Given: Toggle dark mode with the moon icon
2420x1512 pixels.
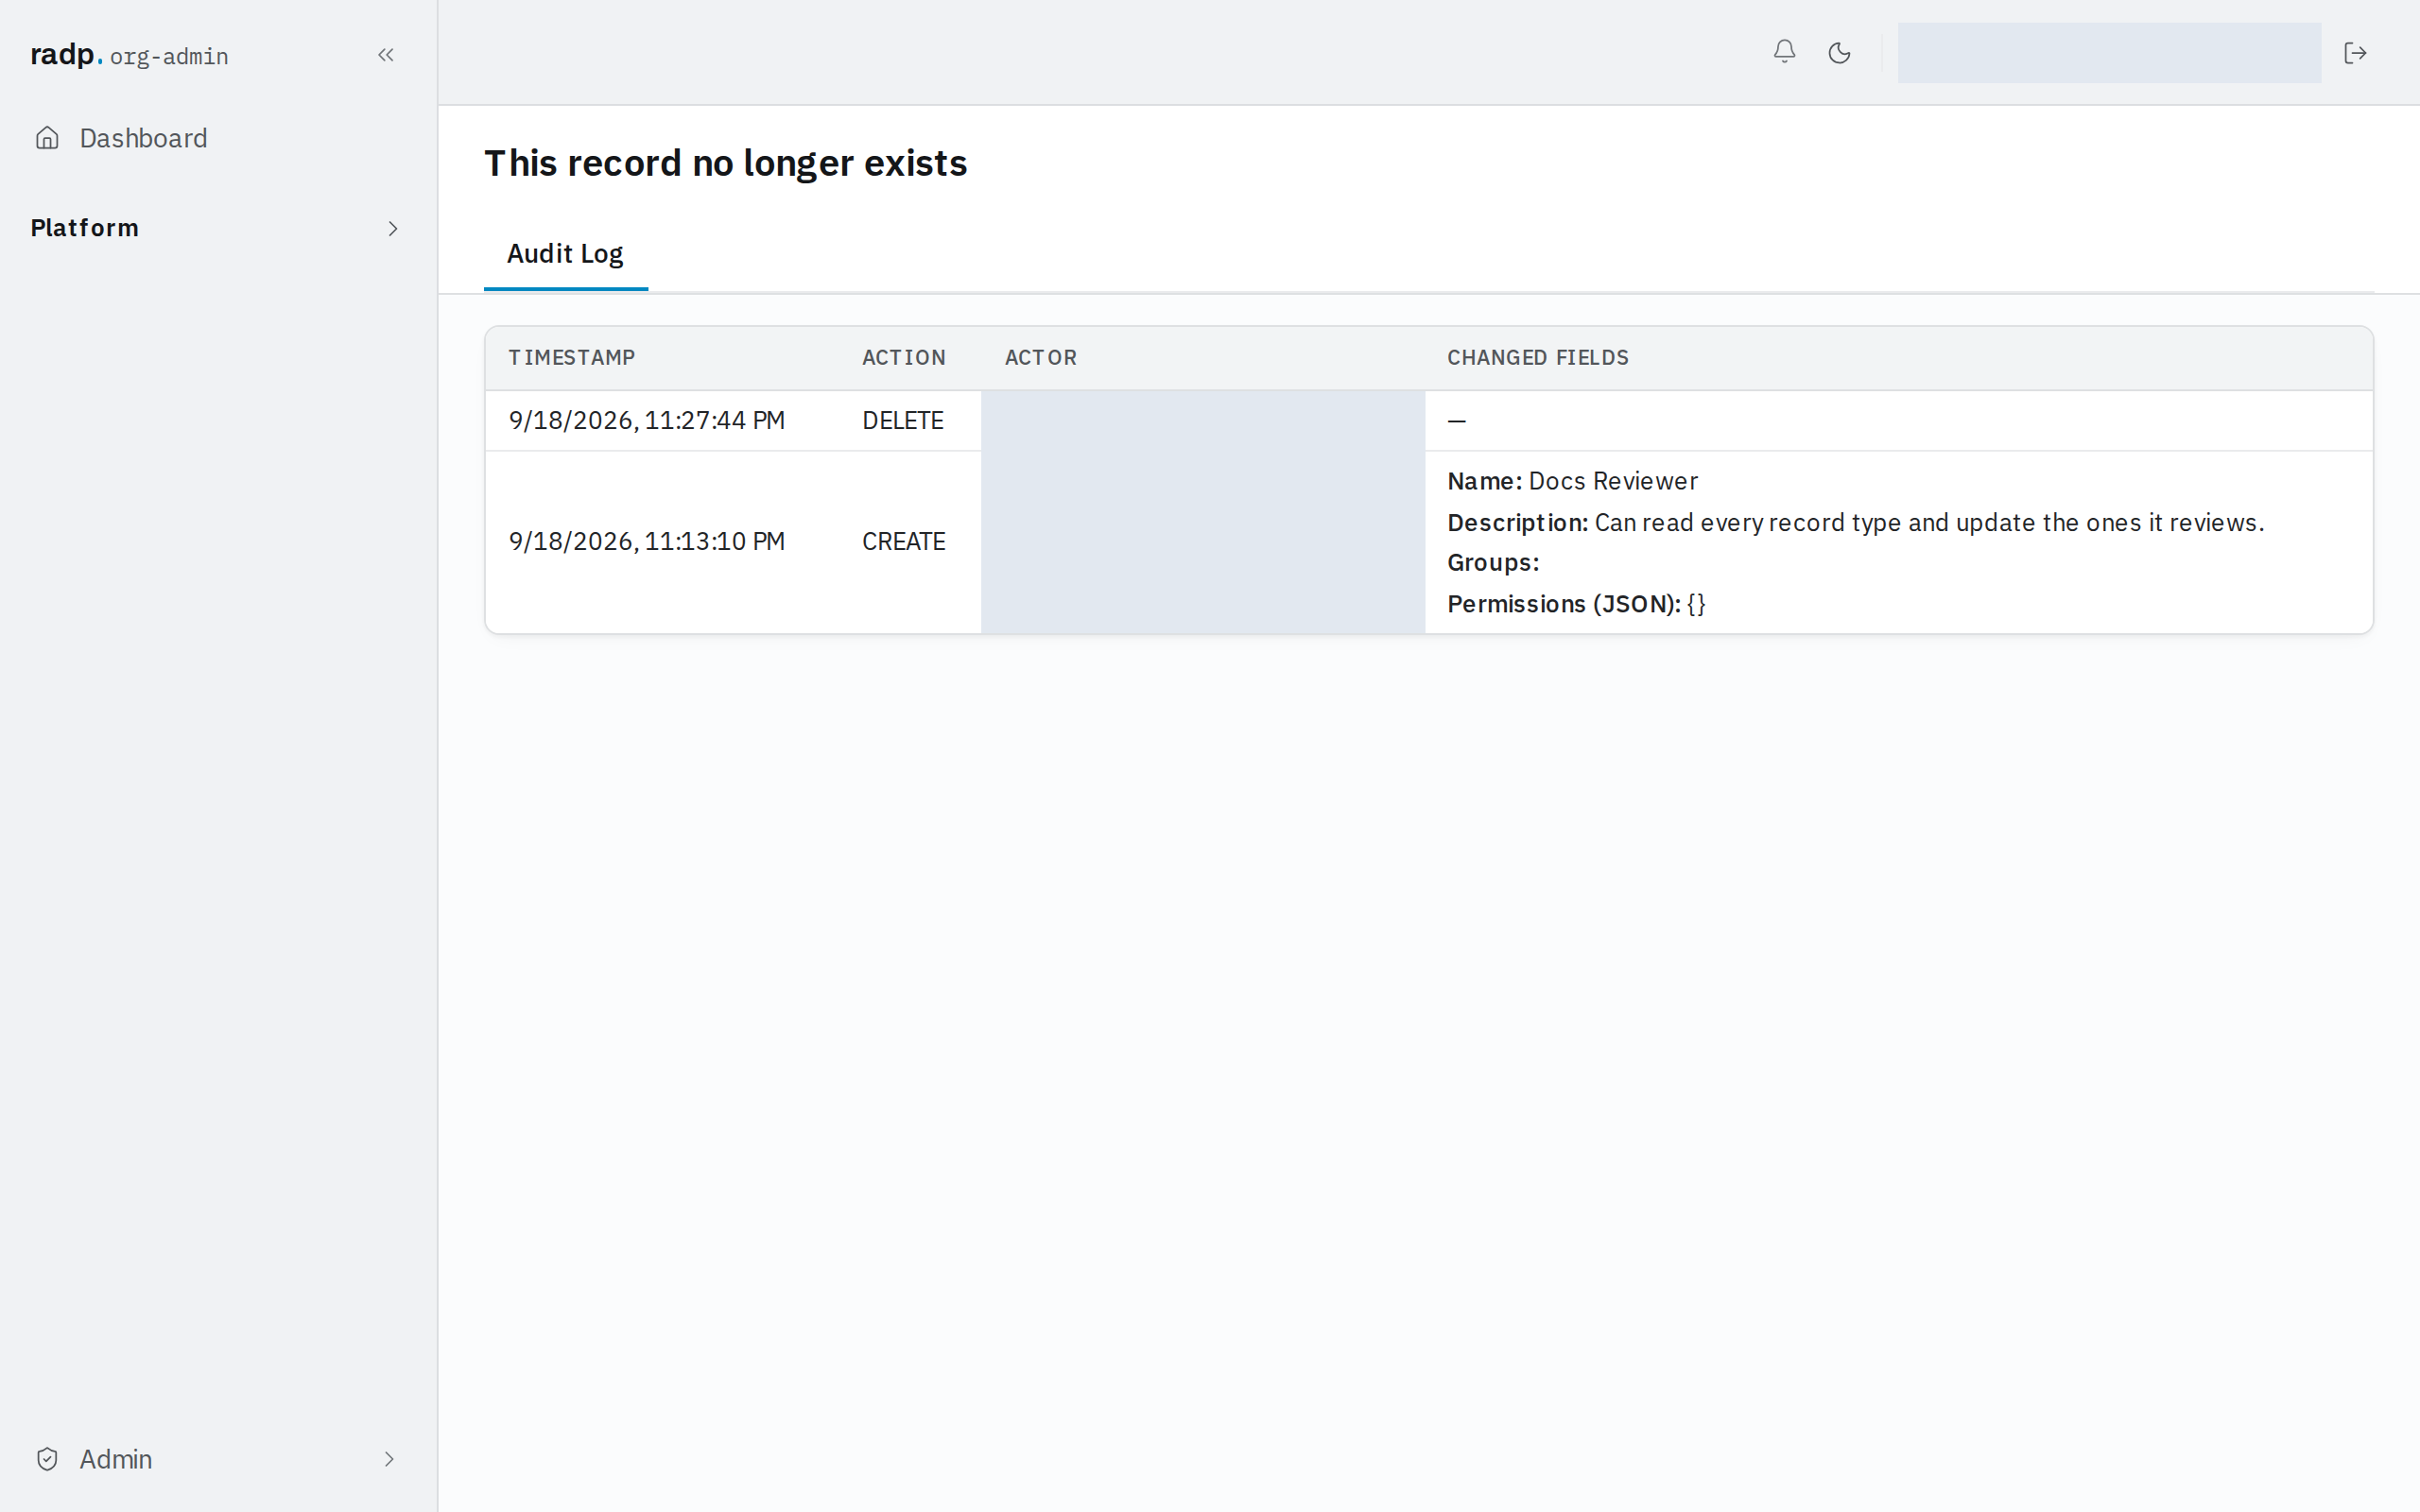Looking at the screenshot, I should (1839, 52).
